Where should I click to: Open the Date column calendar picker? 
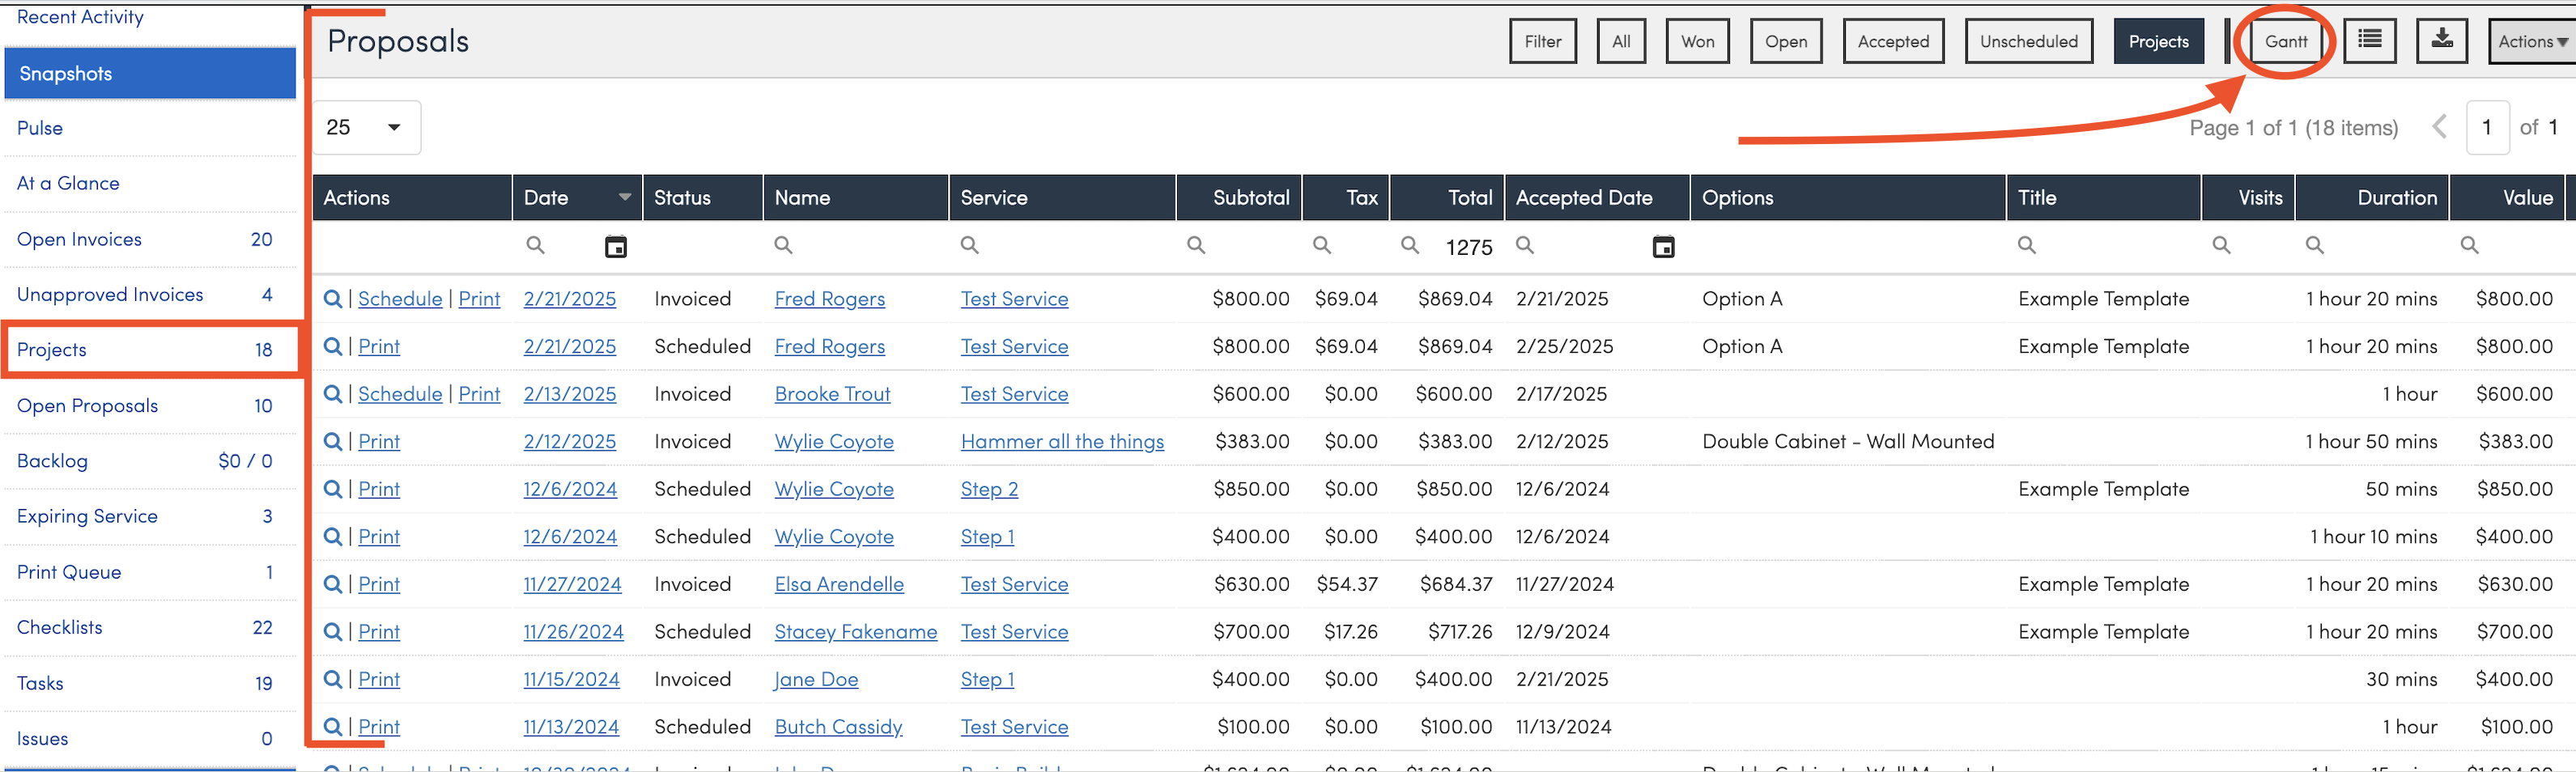pos(616,246)
